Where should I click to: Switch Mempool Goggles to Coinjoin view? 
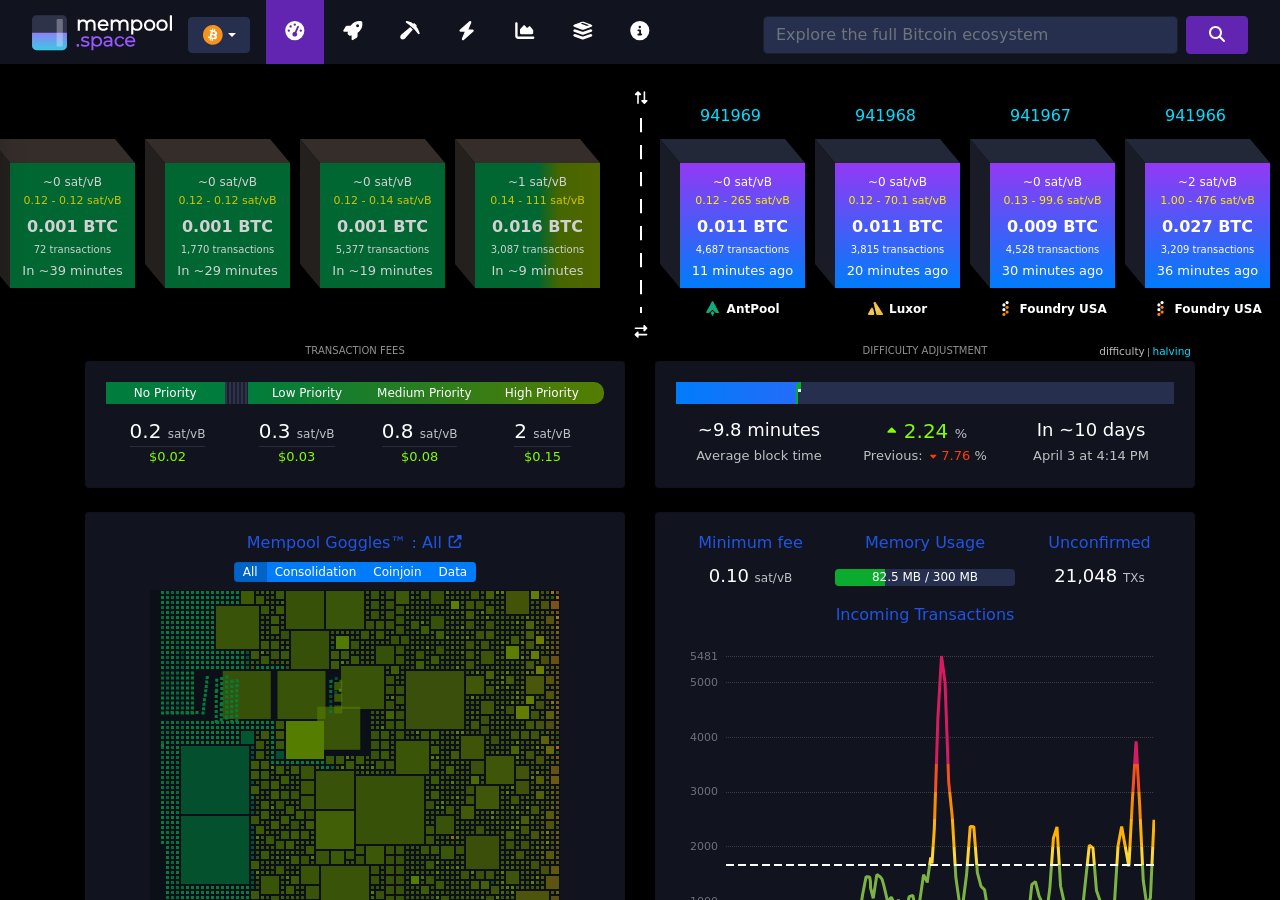397,572
